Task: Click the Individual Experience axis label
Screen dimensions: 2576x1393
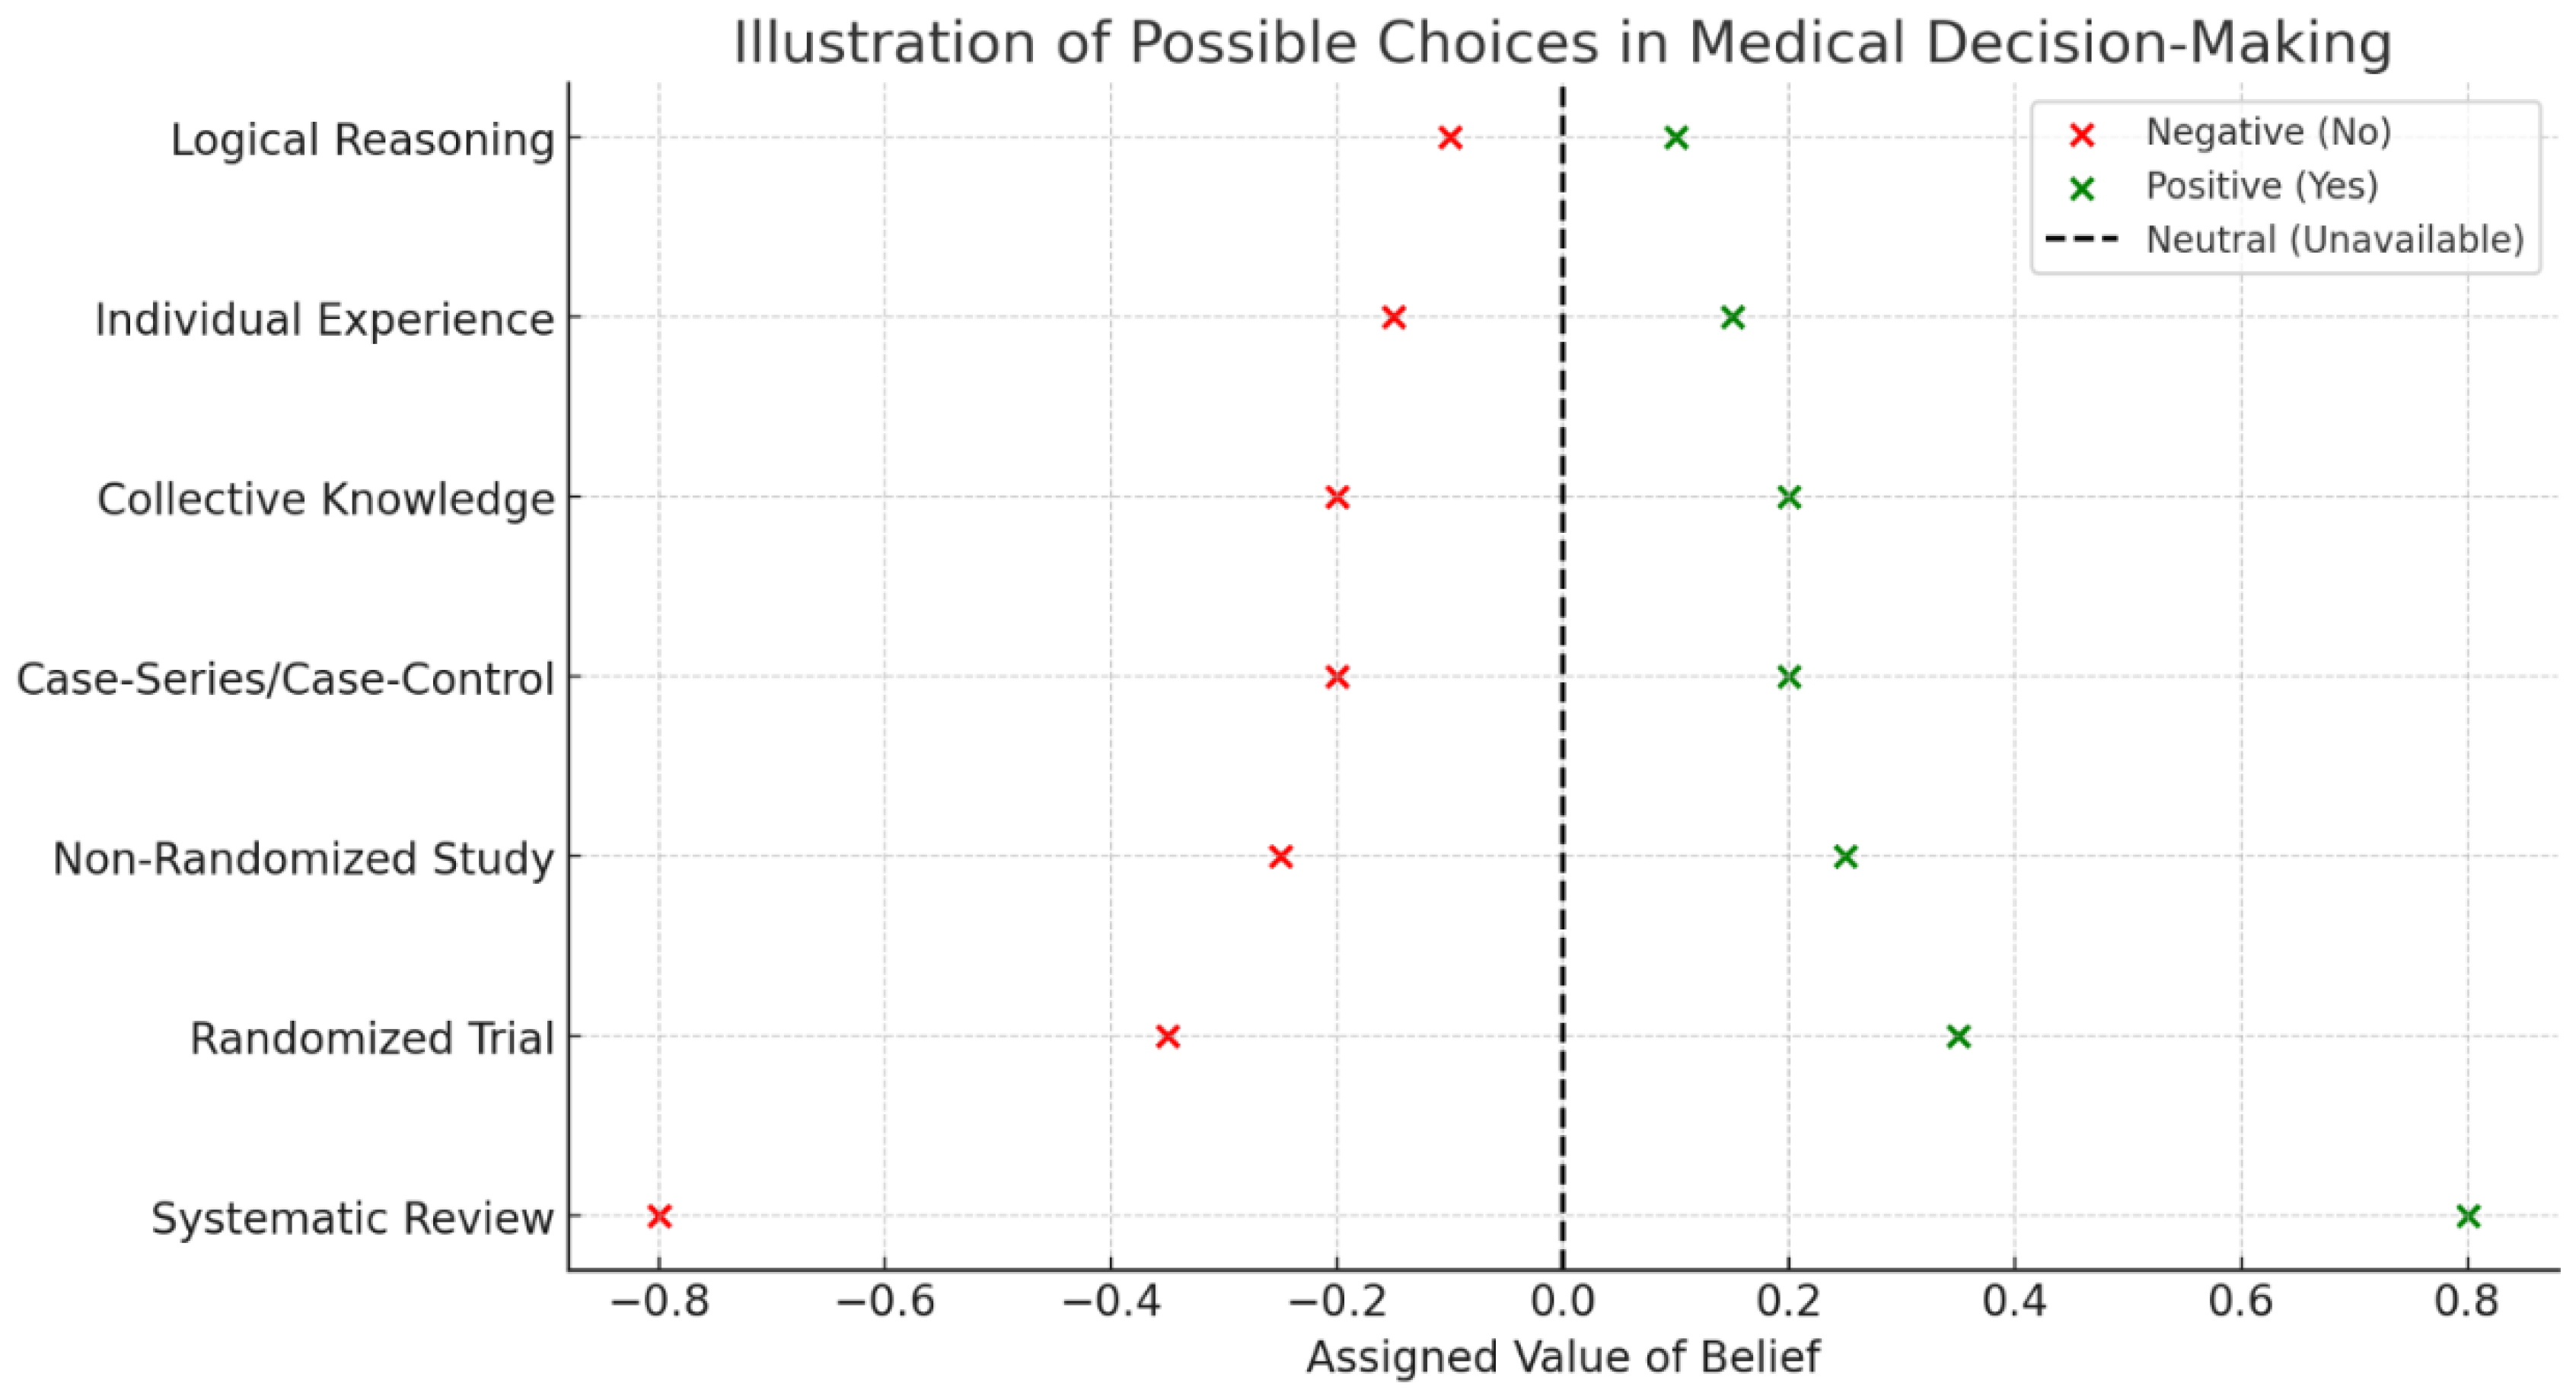Action: click(324, 320)
